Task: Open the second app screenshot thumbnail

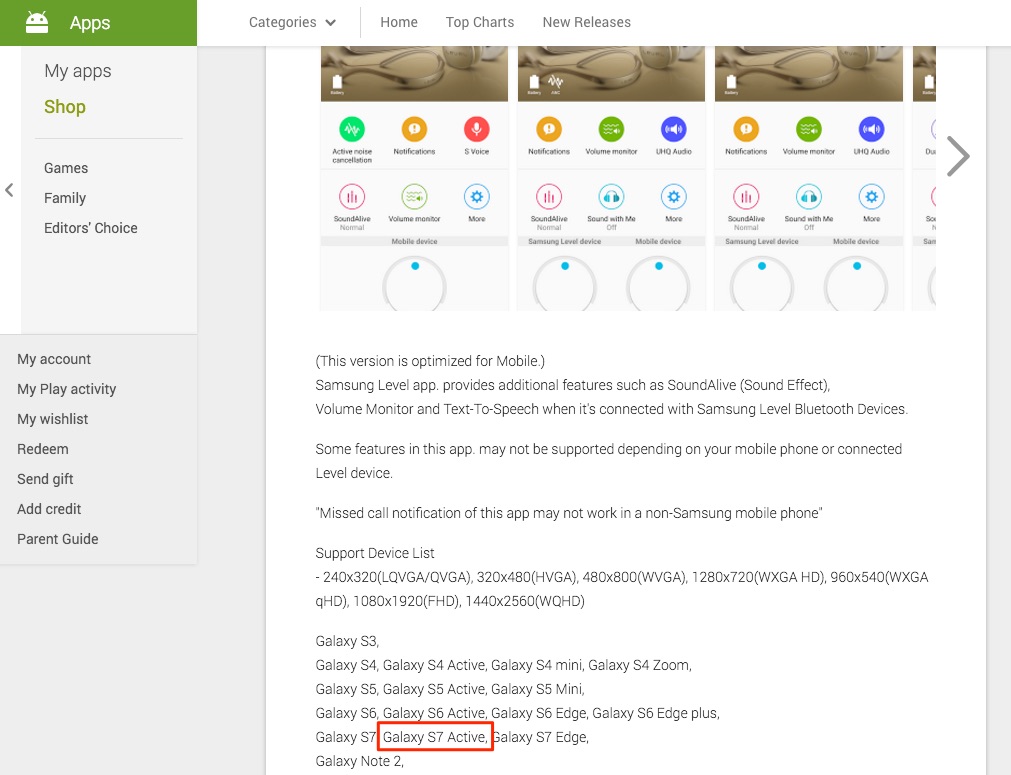Action: coord(611,178)
